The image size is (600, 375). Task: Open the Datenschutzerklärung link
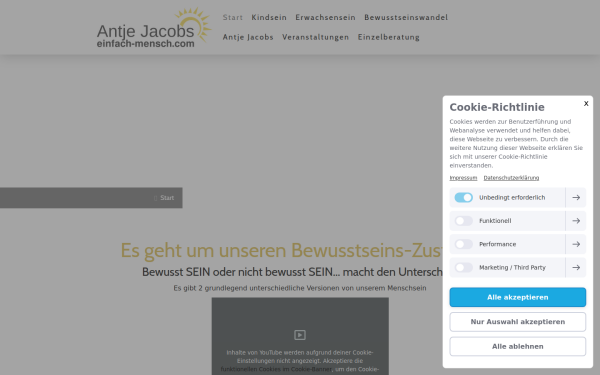(511, 178)
